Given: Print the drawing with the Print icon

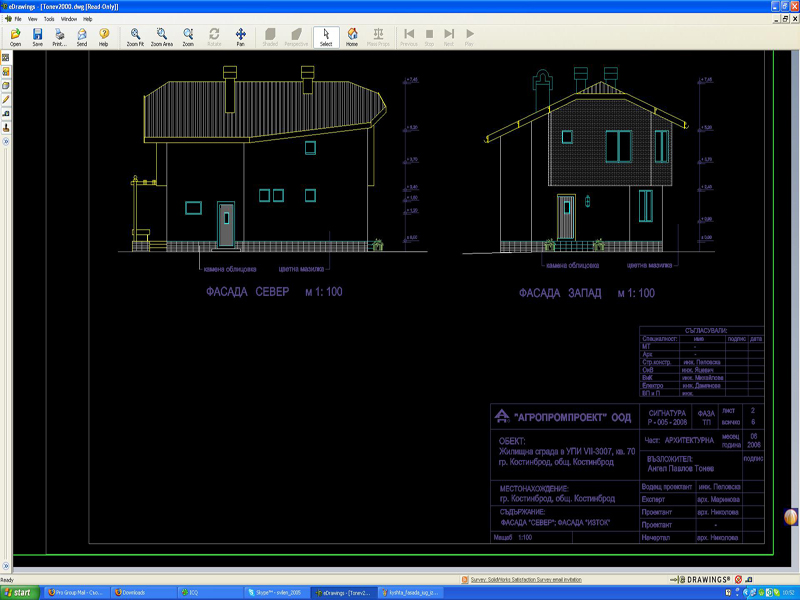Looking at the screenshot, I should pyautogui.click(x=59, y=37).
